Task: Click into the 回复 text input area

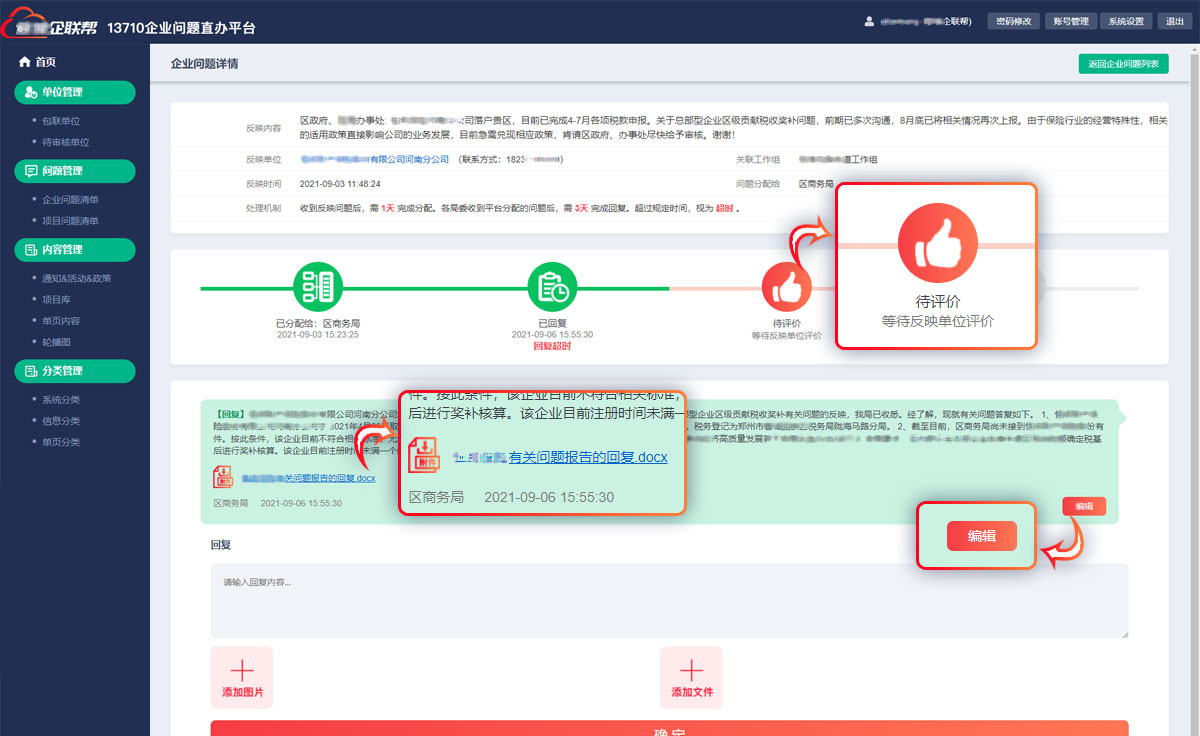Action: (x=669, y=600)
